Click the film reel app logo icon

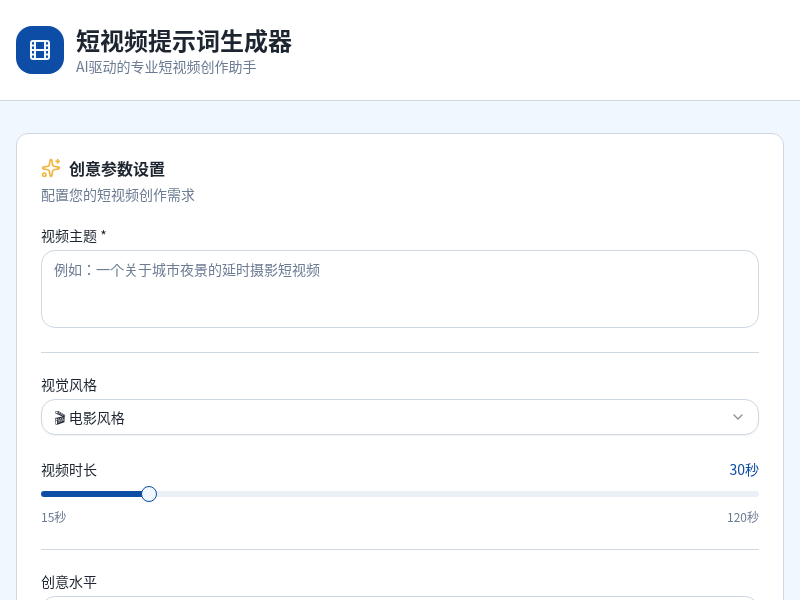tap(40, 50)
